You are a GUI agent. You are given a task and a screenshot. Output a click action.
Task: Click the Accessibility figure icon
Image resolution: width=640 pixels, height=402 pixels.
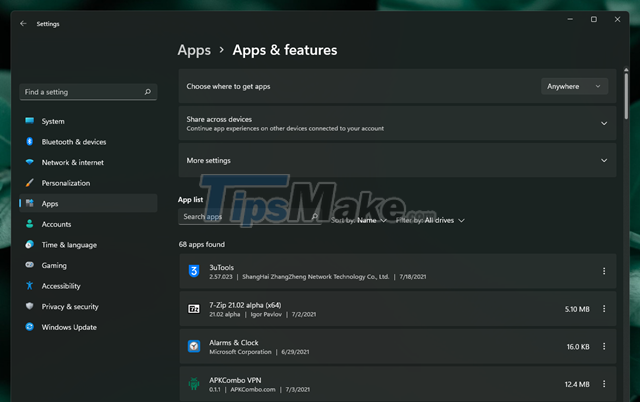click(29, 285)
